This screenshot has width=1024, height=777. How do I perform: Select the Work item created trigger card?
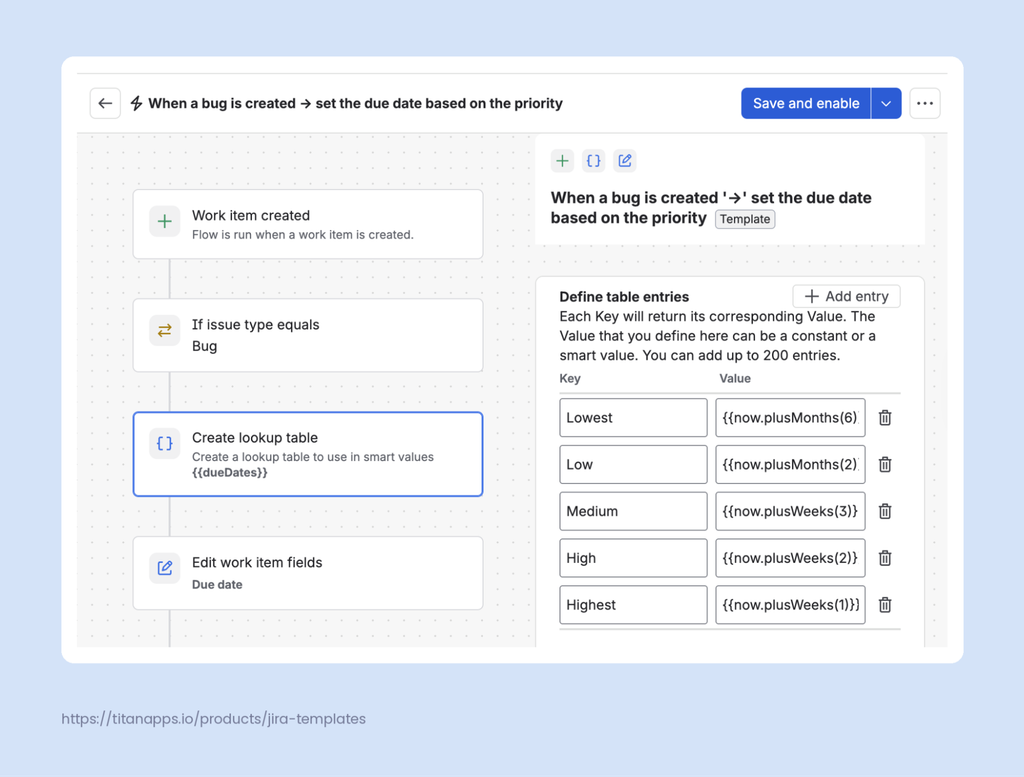(308, 225)
